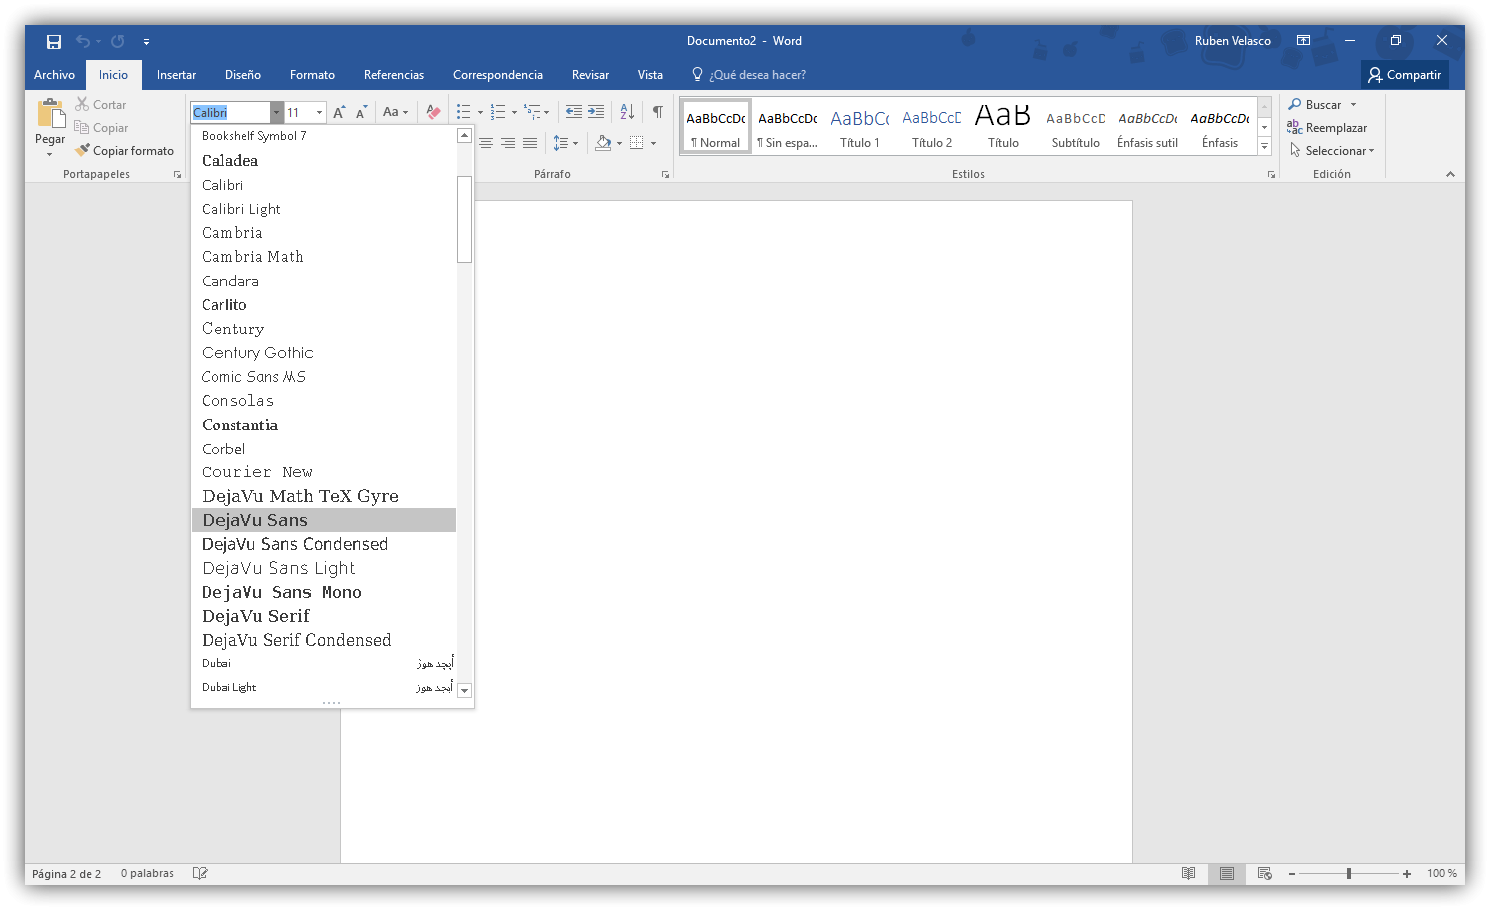Zoom out with the minus button

[1292, 874]
